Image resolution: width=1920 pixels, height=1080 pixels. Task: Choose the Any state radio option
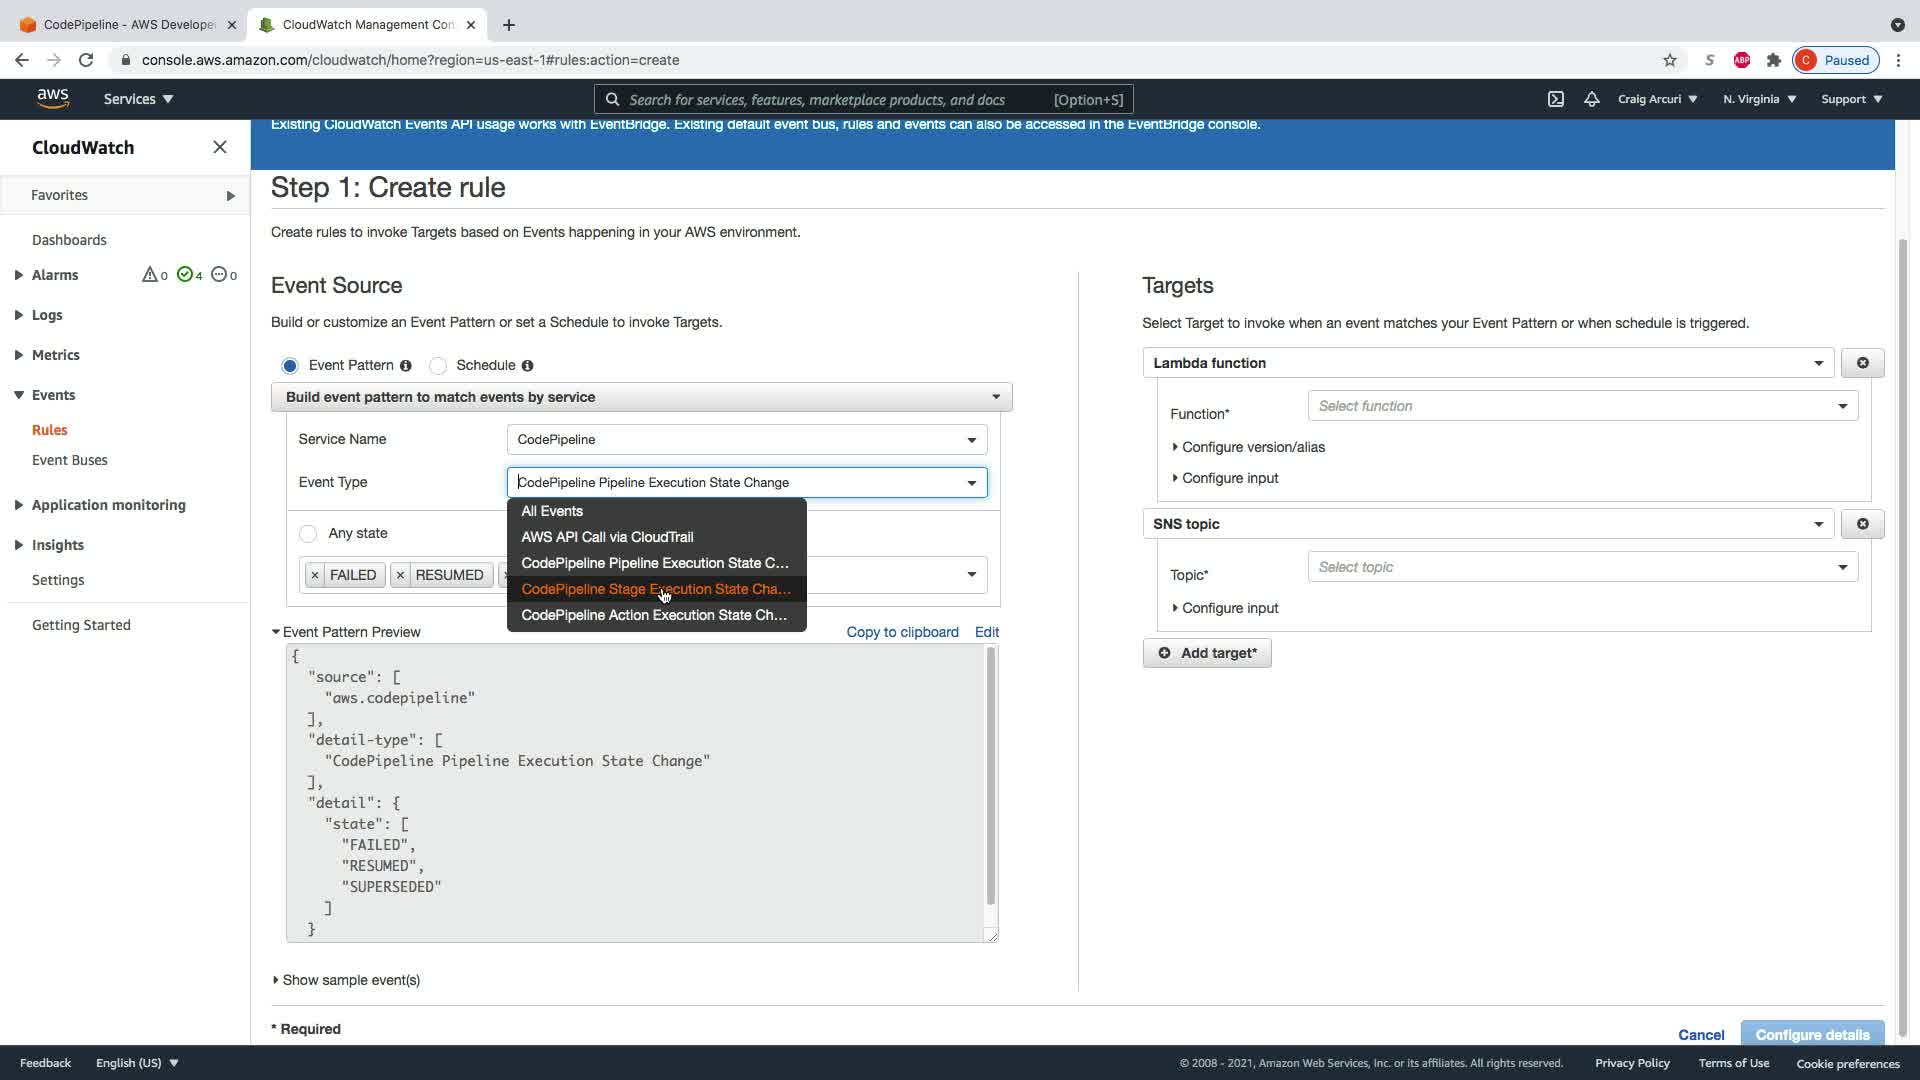pyautogui.click(x=308, y=534)
